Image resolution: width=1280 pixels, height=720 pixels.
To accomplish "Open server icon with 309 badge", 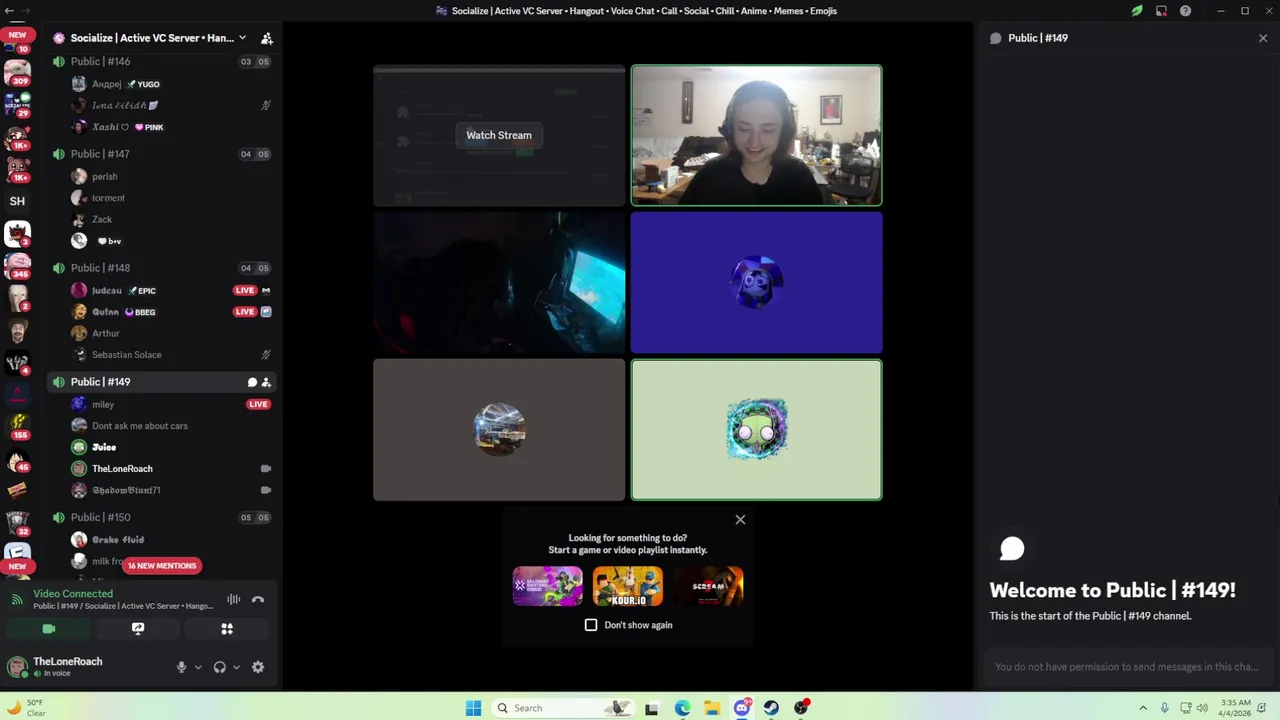I will [x=17, y=72].
